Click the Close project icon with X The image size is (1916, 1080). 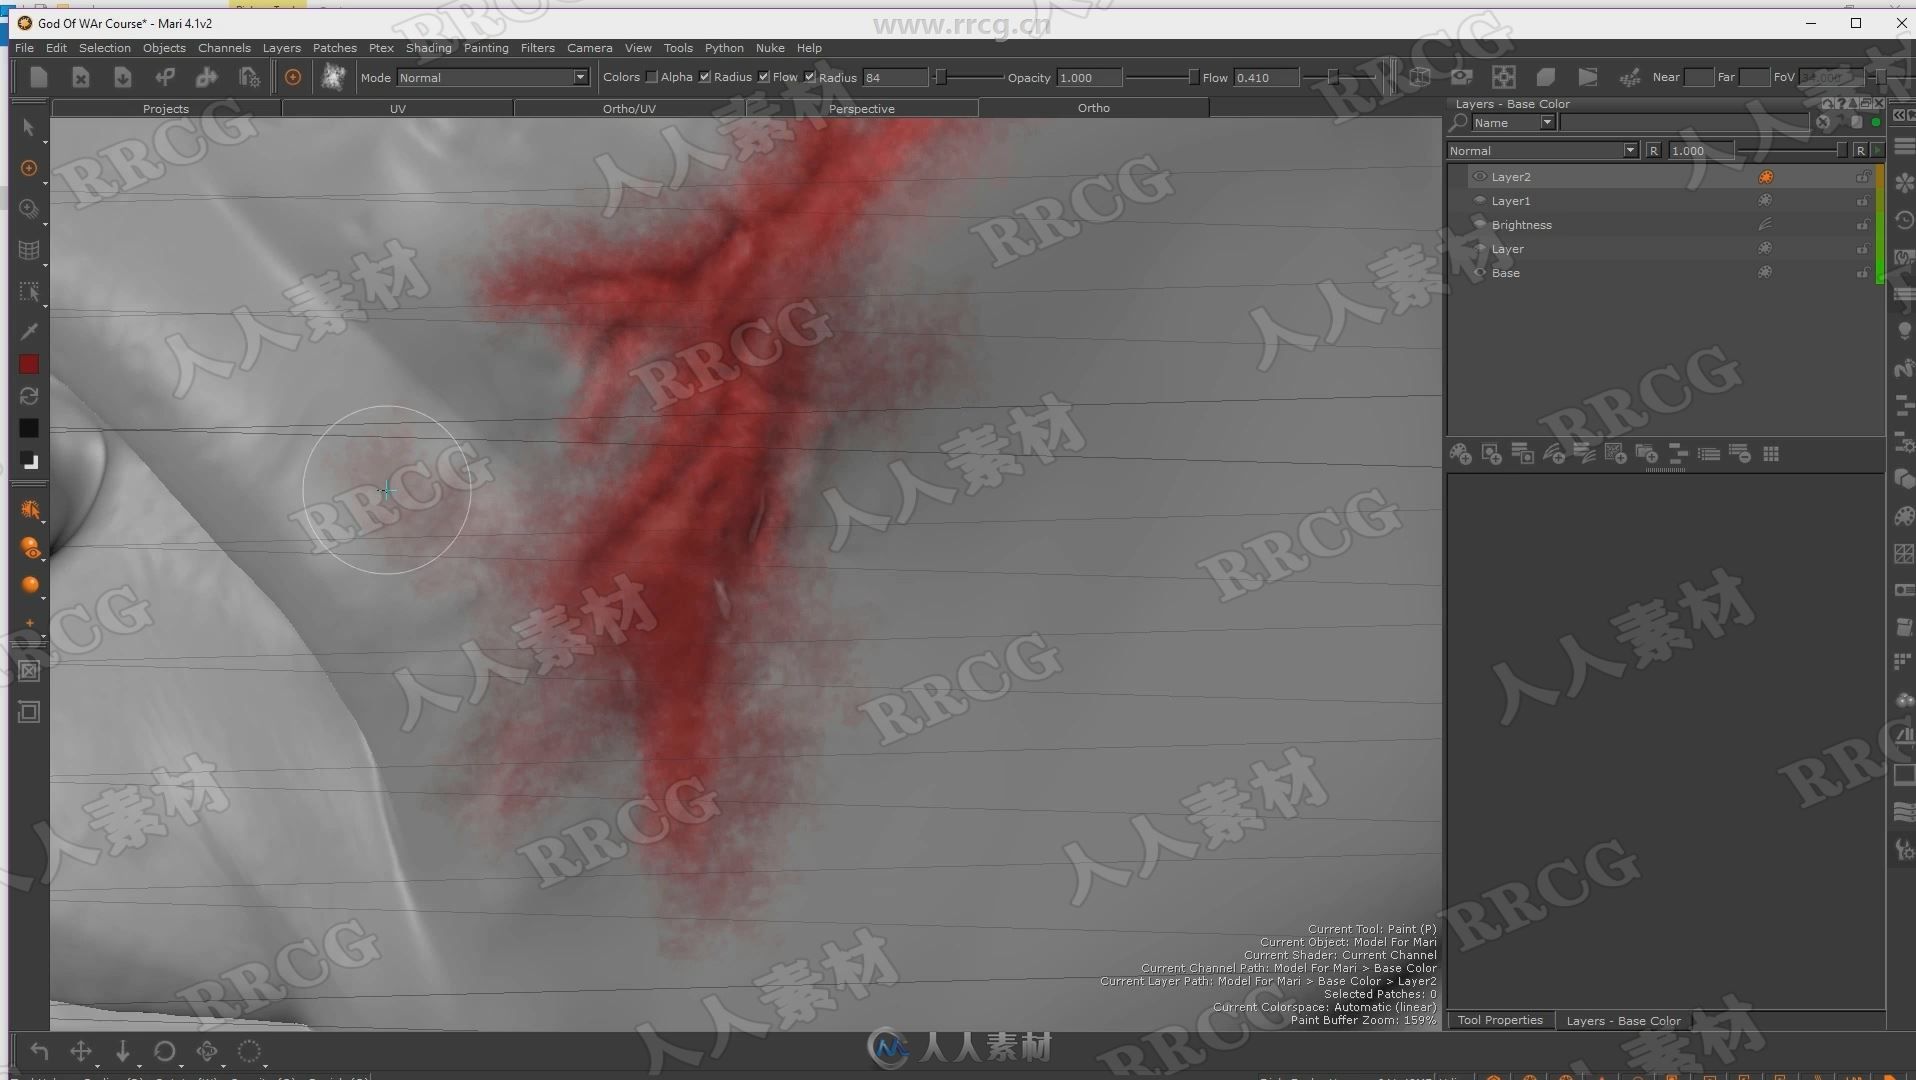(x=81, y=77)
